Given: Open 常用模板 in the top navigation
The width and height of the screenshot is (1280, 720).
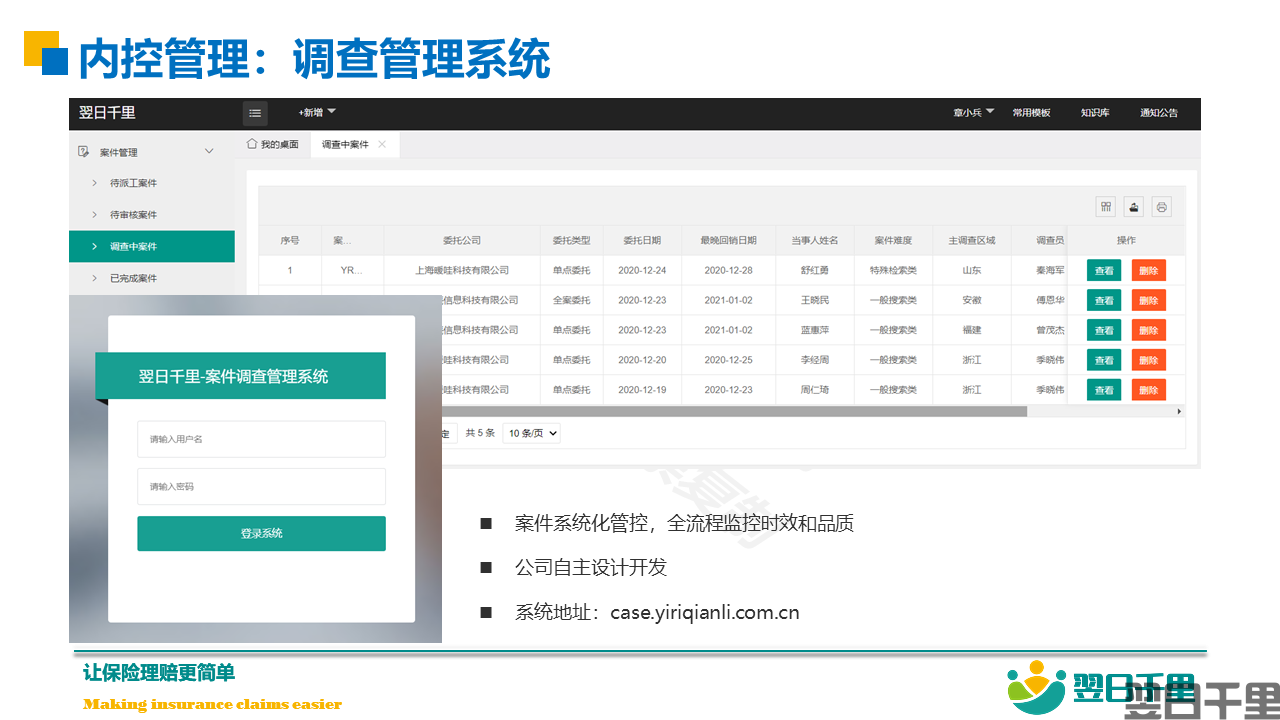Looking at the screenshot, I should (1031, 113).
